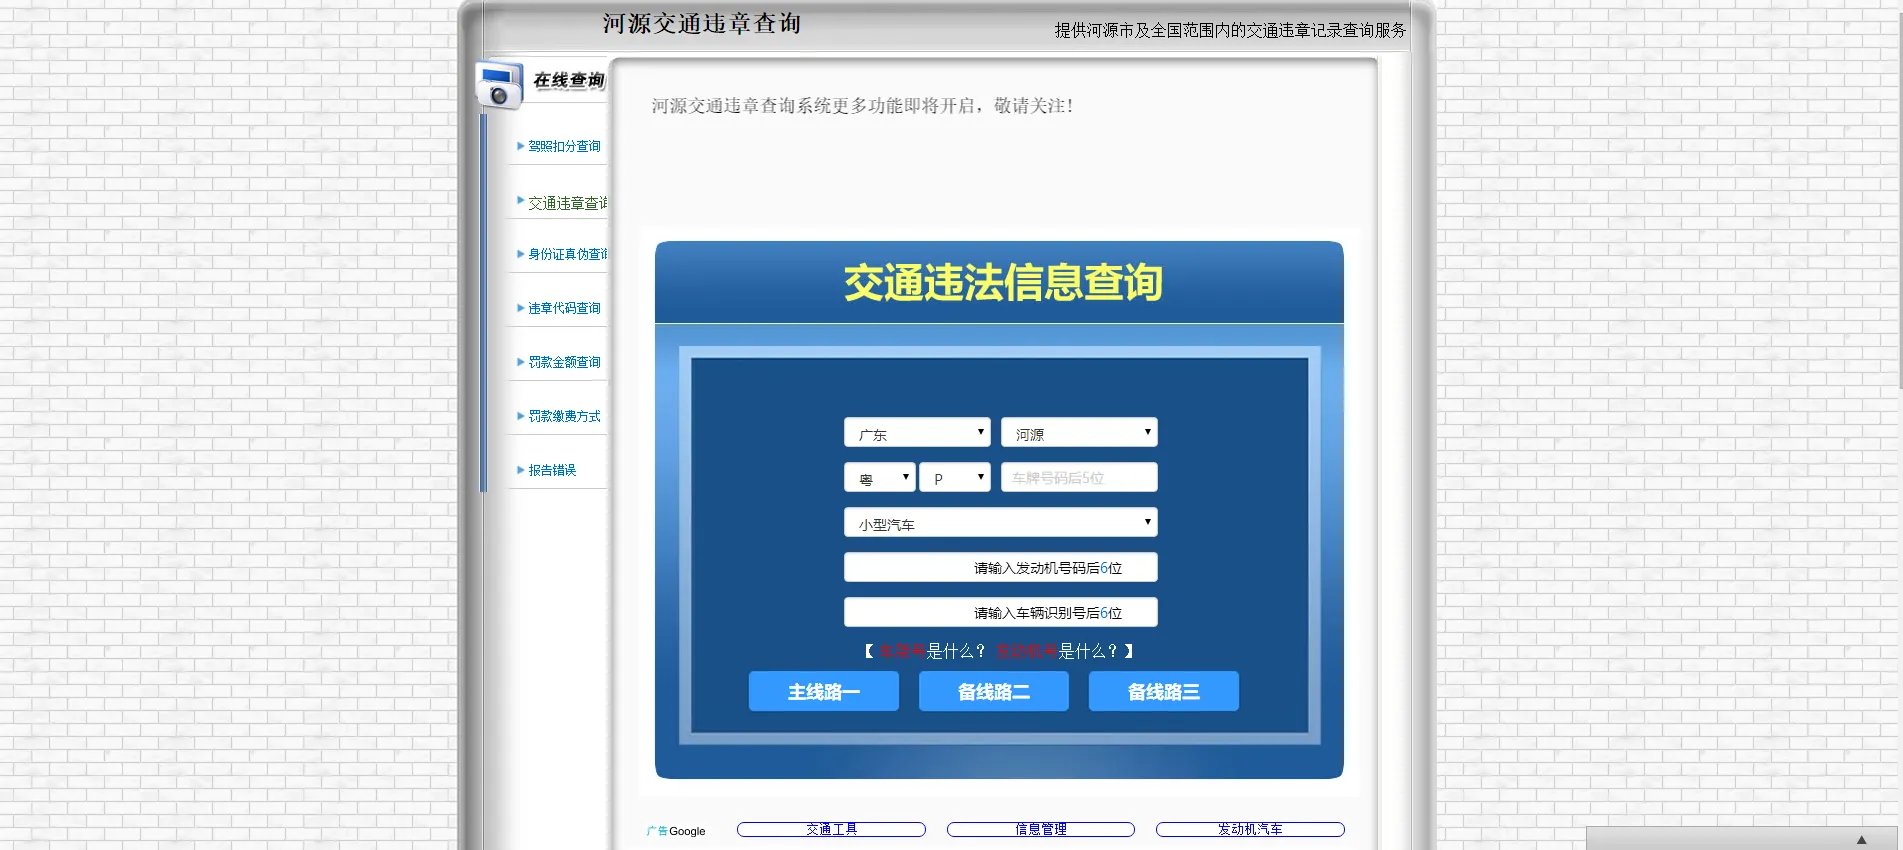1903x850 pixels.
Task: Open the 身份证真伪查询 sidebar link
Action: click(567, 254)
